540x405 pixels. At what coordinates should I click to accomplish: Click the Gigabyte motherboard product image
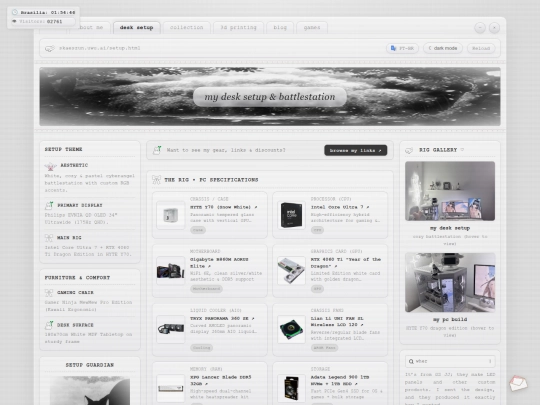pos(170,271)
